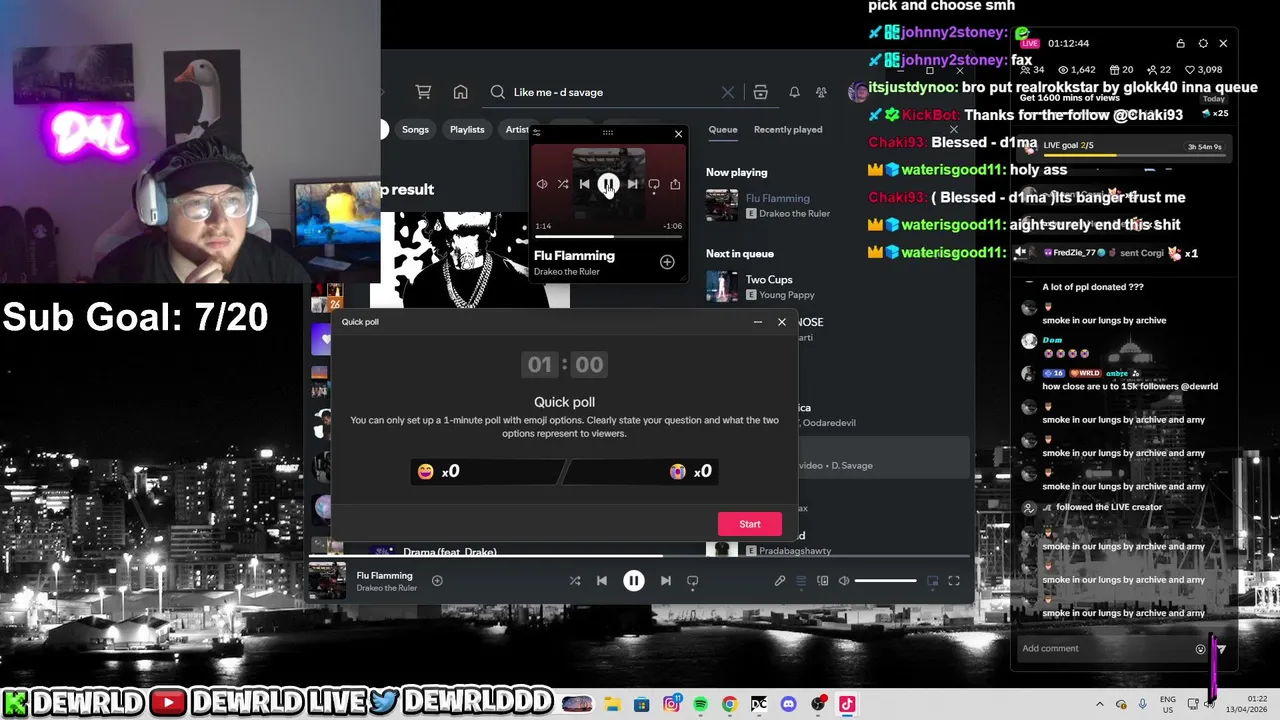Click the Flu Flamming cover in bottom bar
The height and width of the screenshot is (720, 1280).
[327, 580]
